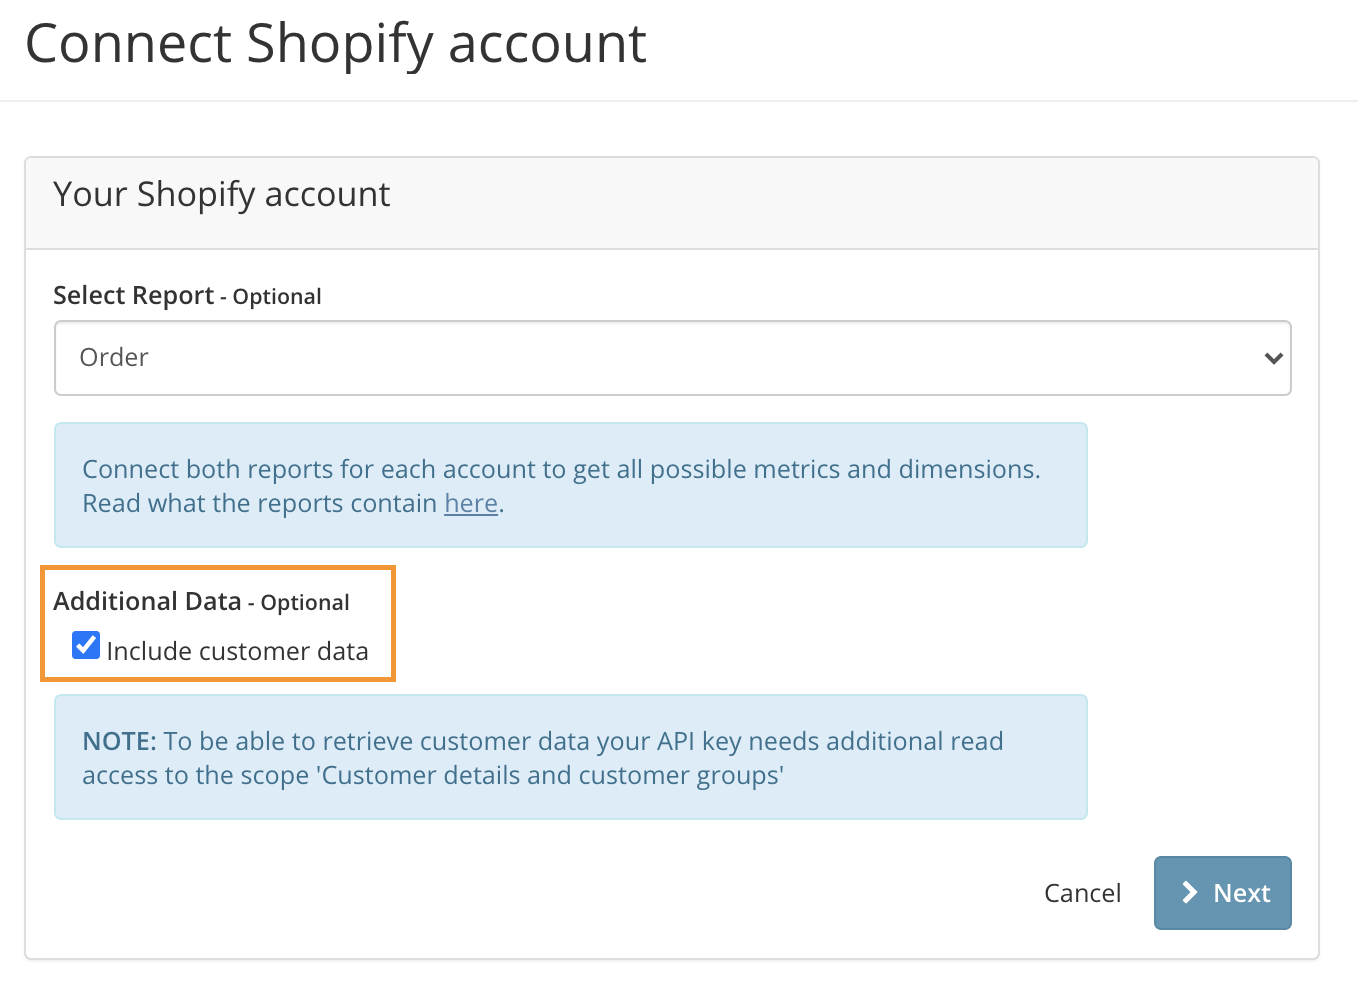The width and height of the screenshot is (1358, 986).
Task: Click the 'Connect Shopify account' page title
Action: (x=336, y=44)
